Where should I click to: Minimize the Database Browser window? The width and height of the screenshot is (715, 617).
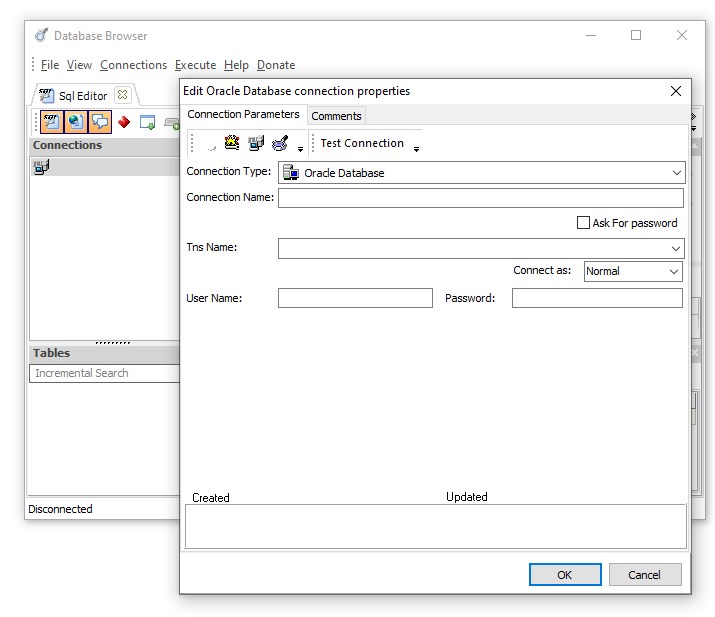(591, 35)
